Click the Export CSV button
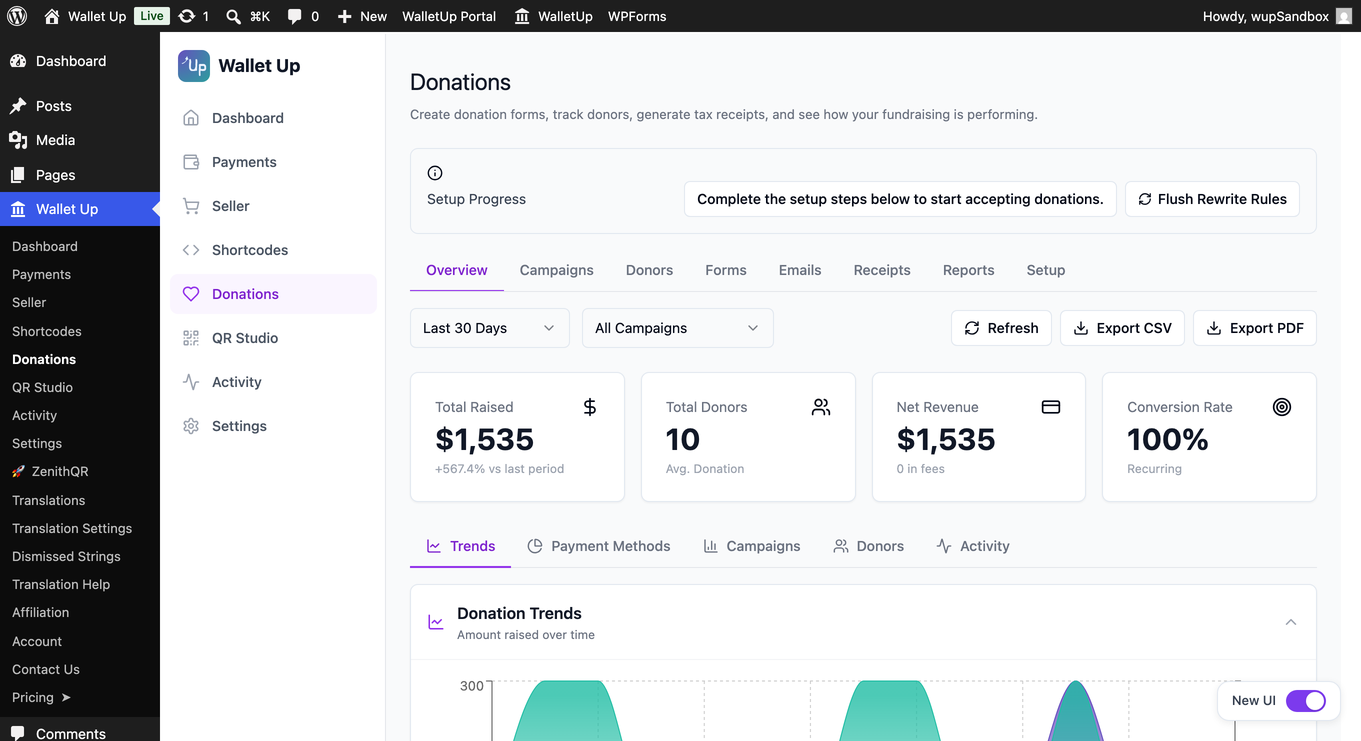Screen dimensions: 1361x741 [1123, 328]
